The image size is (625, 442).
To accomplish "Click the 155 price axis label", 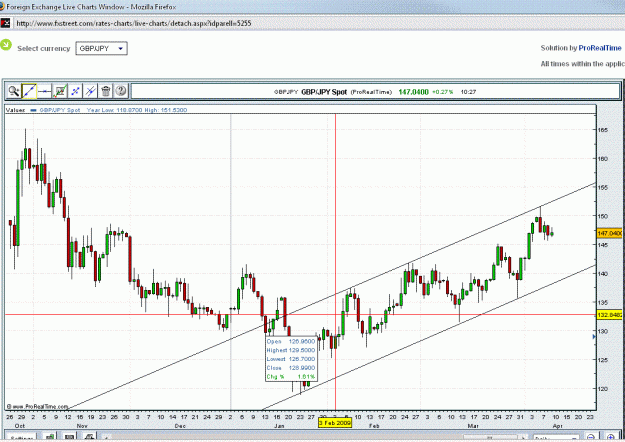I will [603, 187].
